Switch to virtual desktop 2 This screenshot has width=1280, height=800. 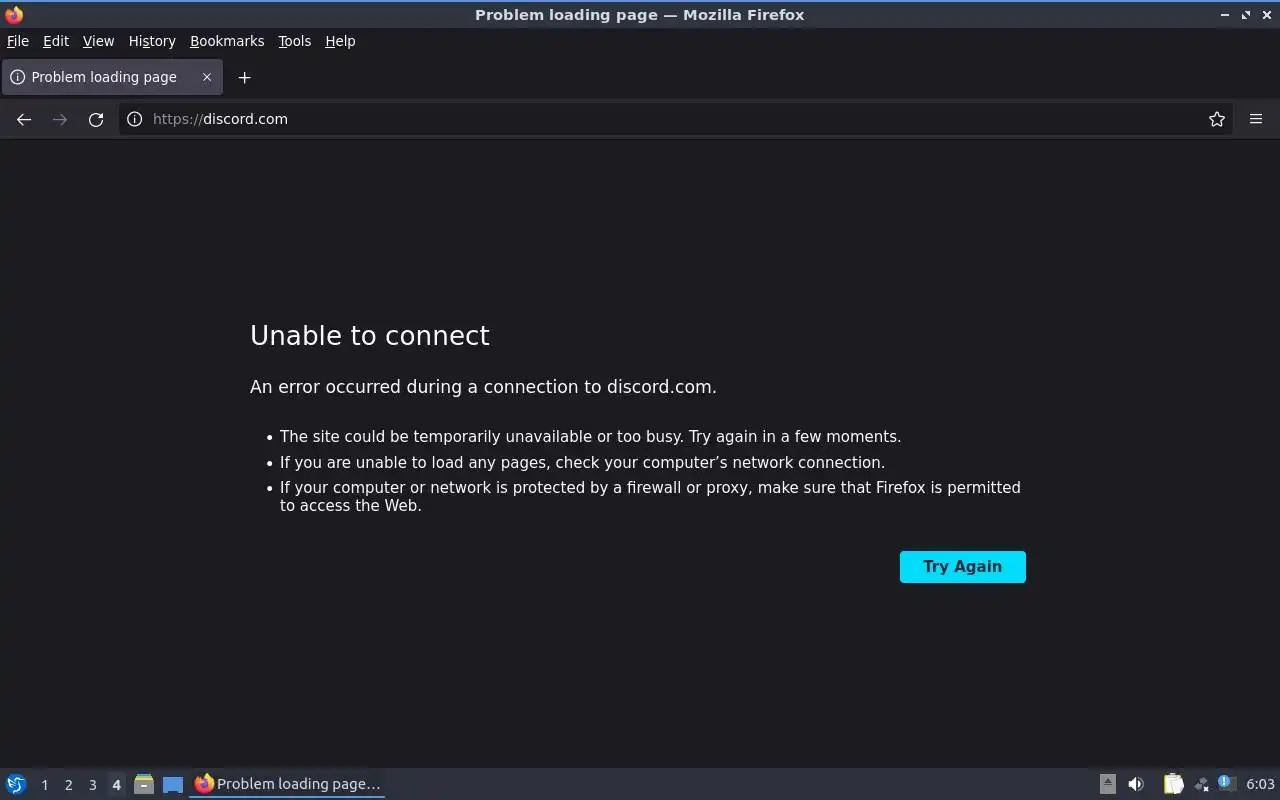pos(69,785)
